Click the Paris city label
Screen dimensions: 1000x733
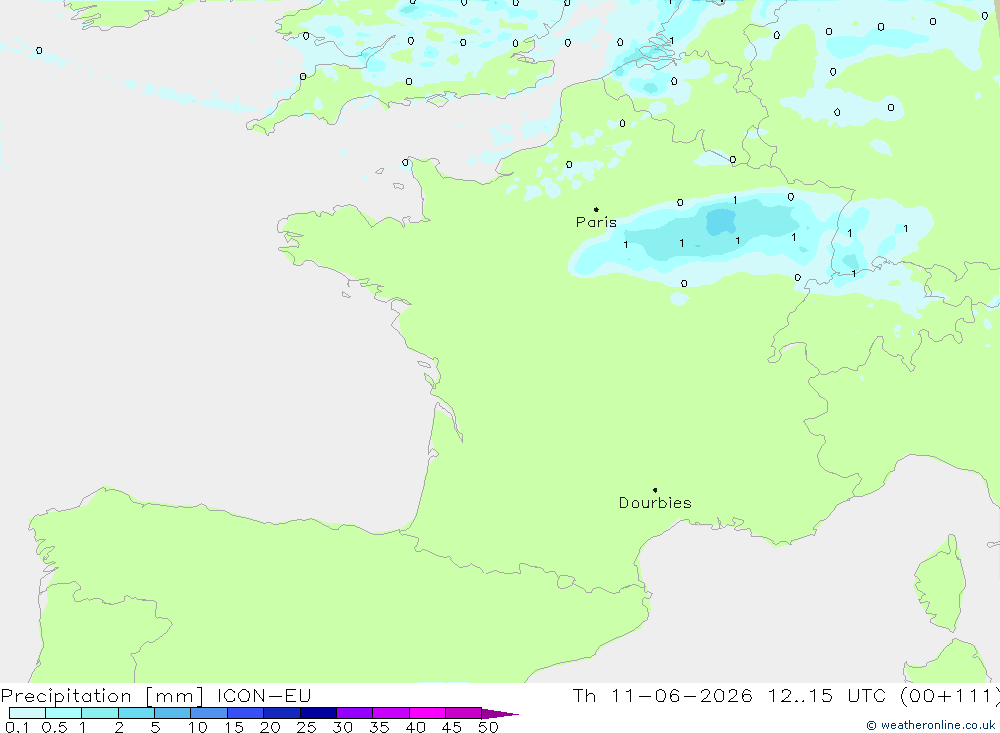pyautogui.click(x=596, y=222)
